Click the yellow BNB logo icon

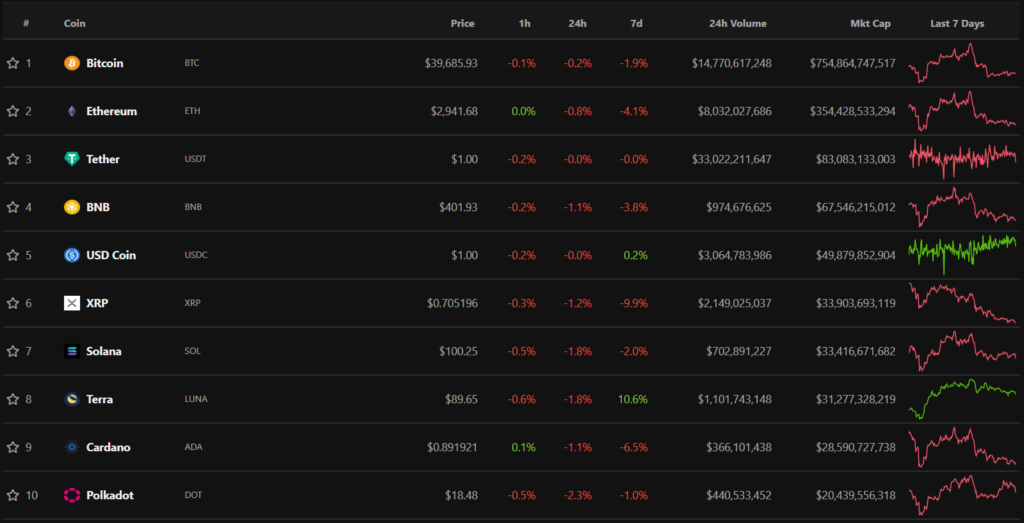[x=72, y=207]
